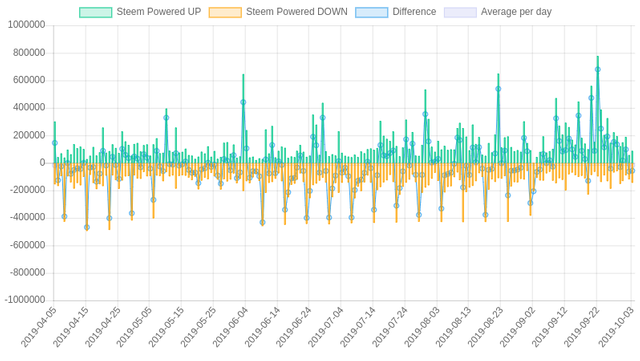640x361 pixels.
Task: Click the 400000 y-axis label
Action: [x=29, y=108]
